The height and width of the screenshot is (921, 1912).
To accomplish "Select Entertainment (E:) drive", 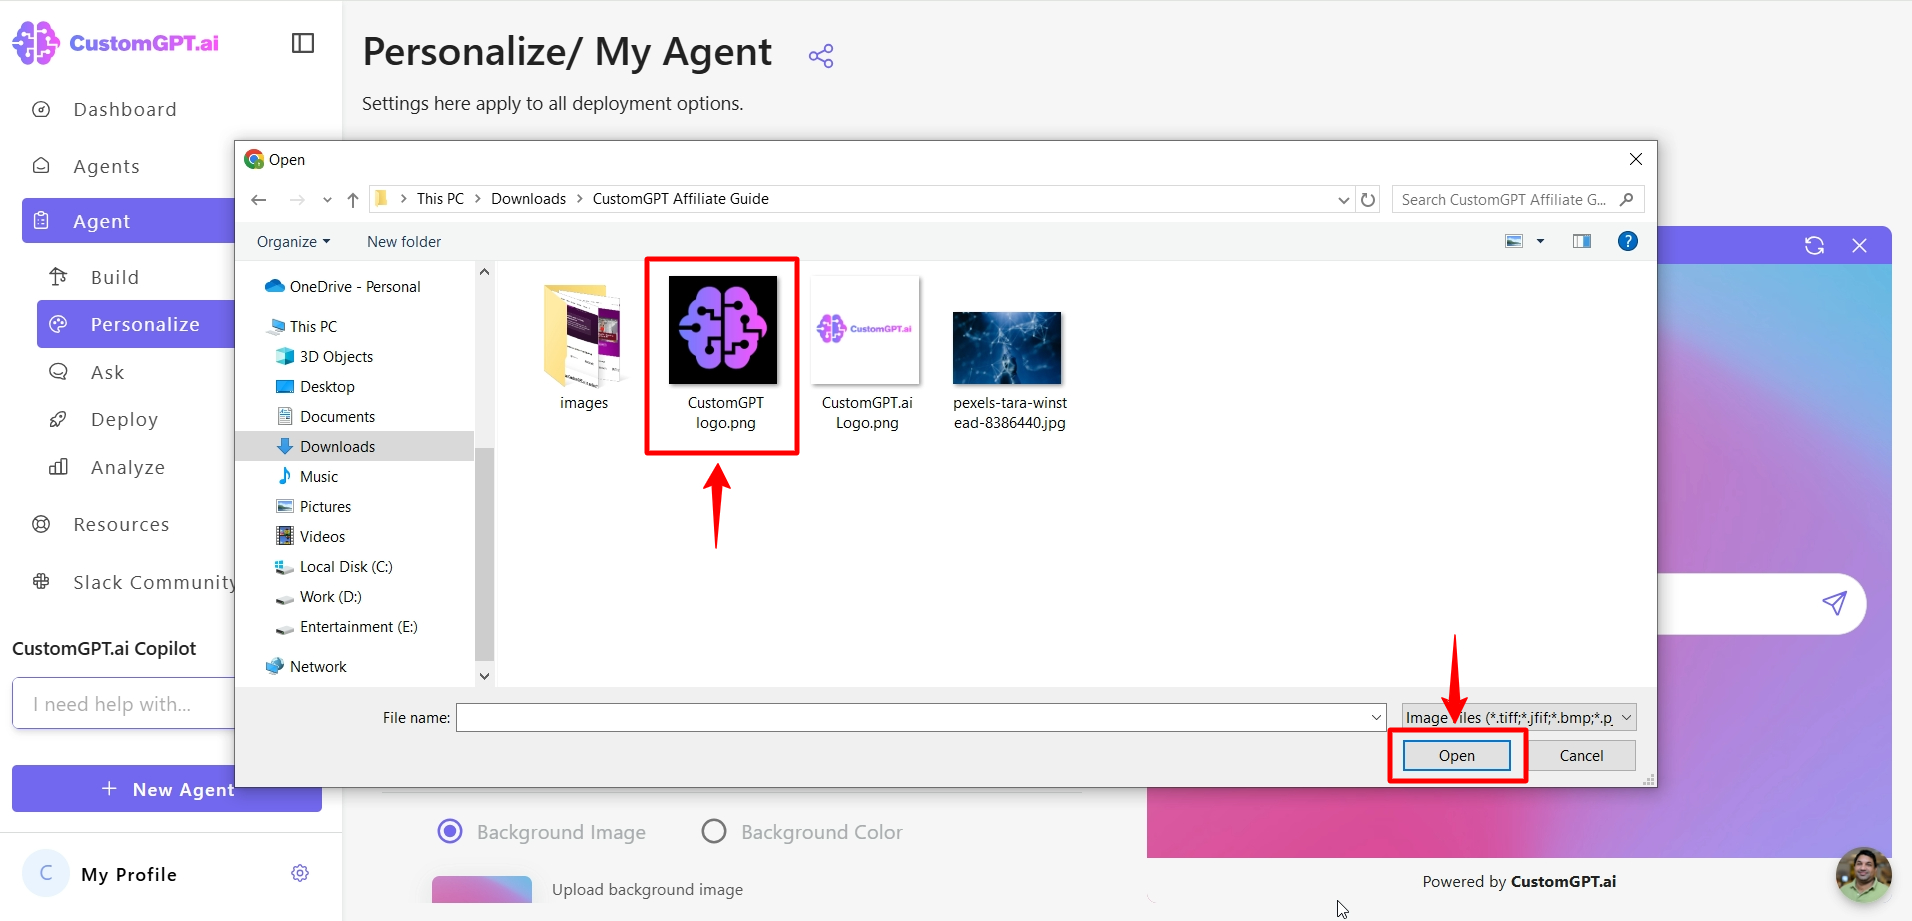I will (347, 626).
